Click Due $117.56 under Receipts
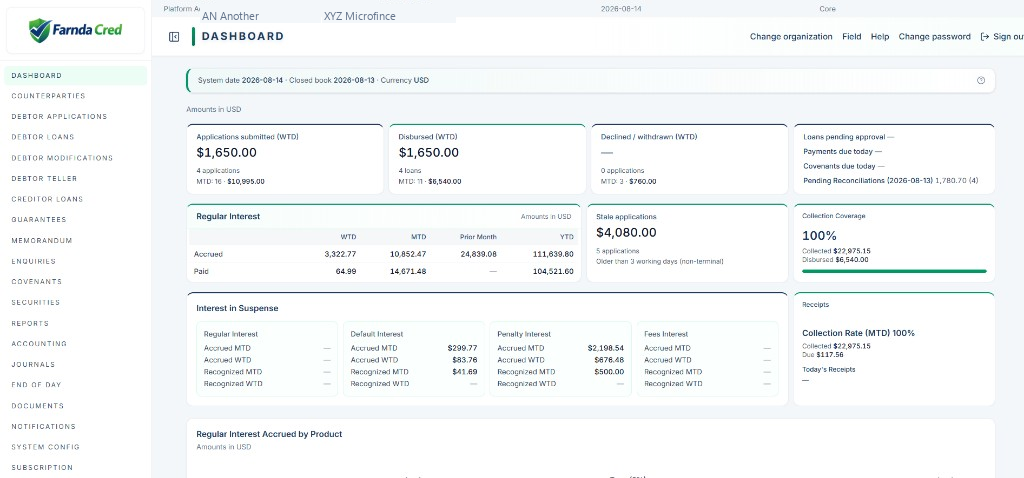The width and height of the screenshot is (1024, 478). coord(823,355)
